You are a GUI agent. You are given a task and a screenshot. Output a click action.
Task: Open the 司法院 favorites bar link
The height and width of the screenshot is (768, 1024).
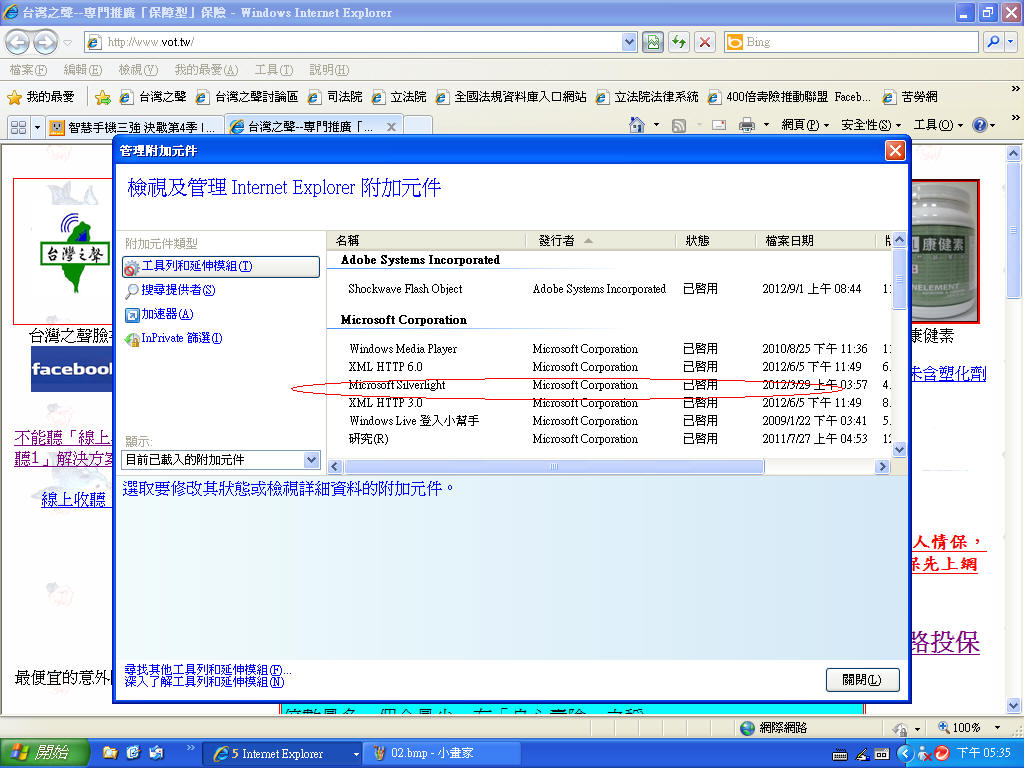336,97
